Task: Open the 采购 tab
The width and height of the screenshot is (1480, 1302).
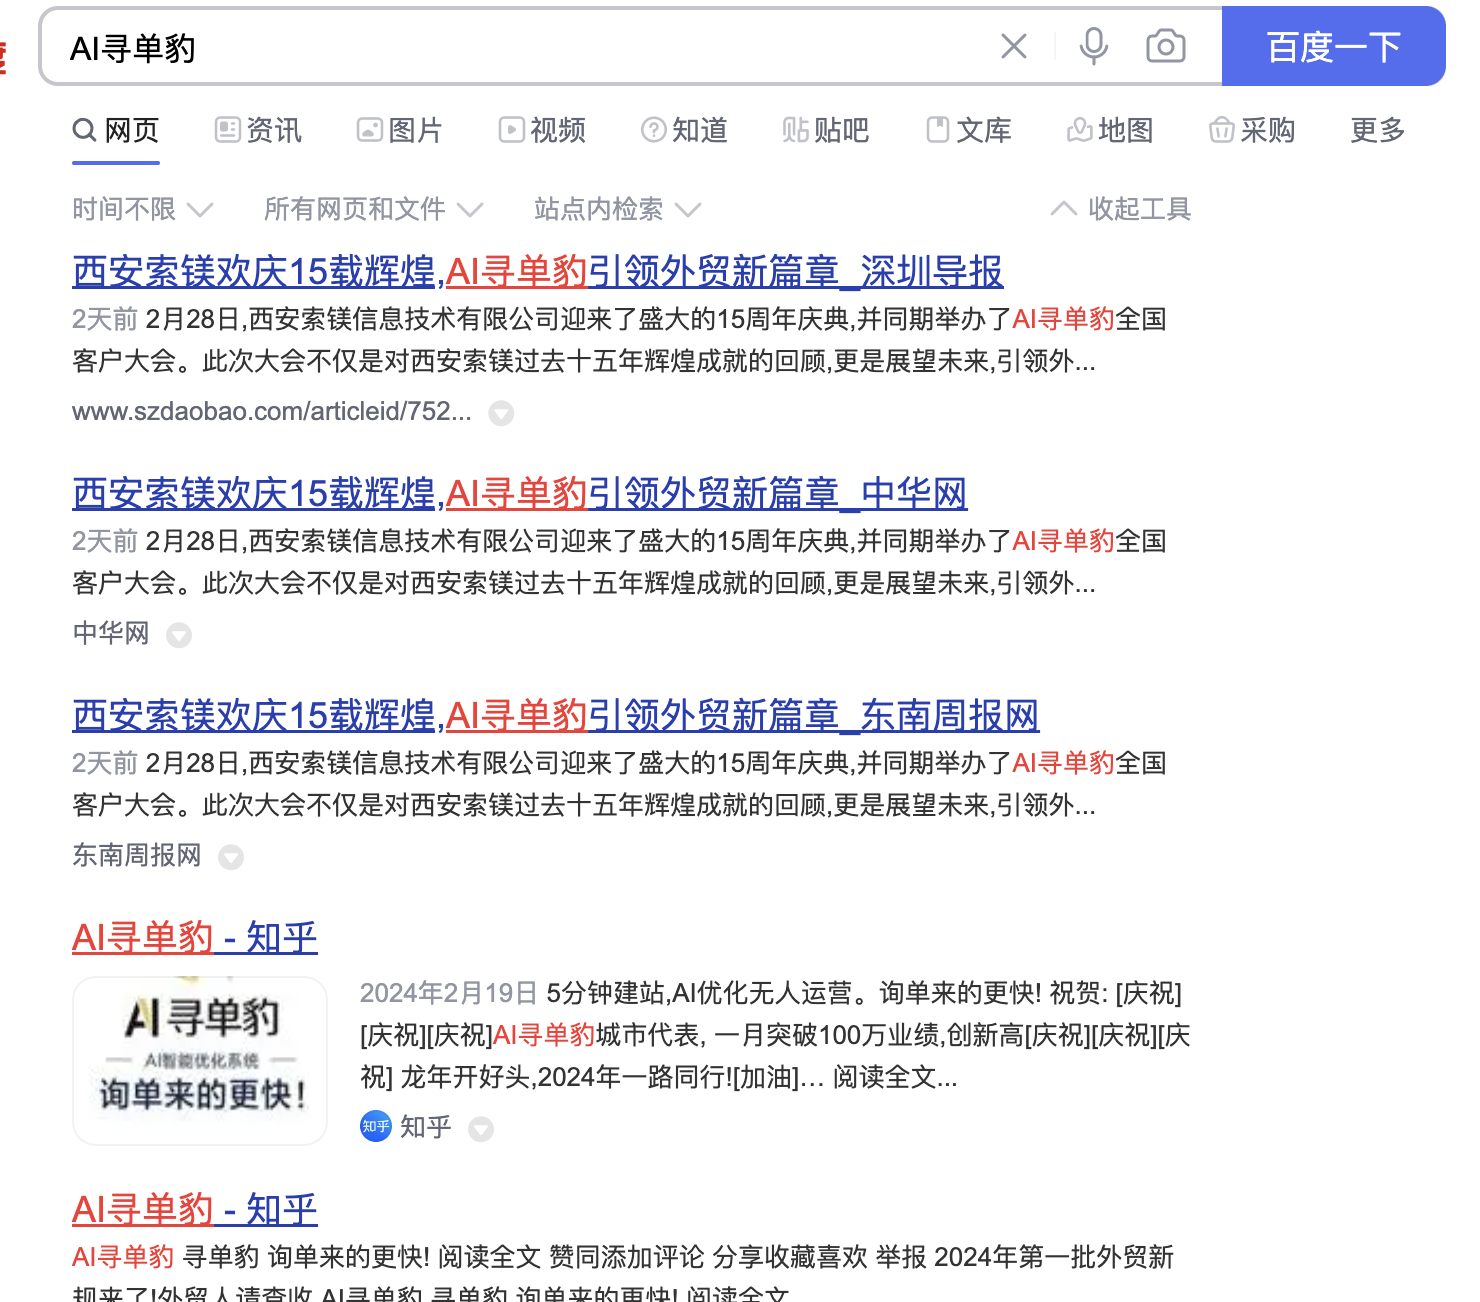Action: (1252, 130)
